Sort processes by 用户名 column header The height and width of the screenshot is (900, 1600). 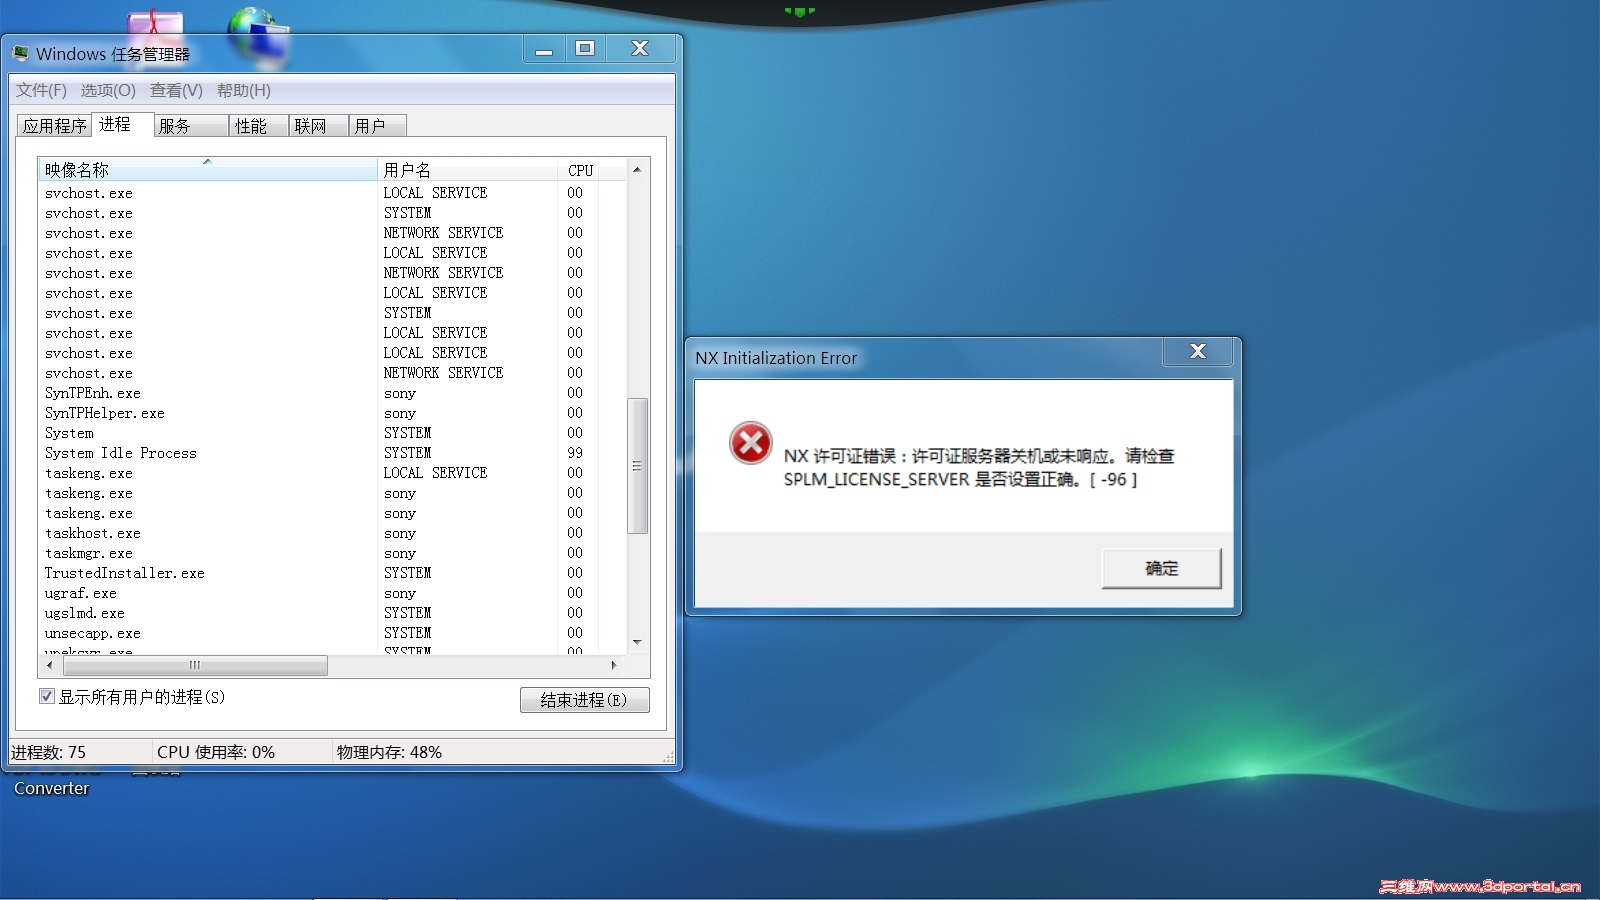[467, 169]
